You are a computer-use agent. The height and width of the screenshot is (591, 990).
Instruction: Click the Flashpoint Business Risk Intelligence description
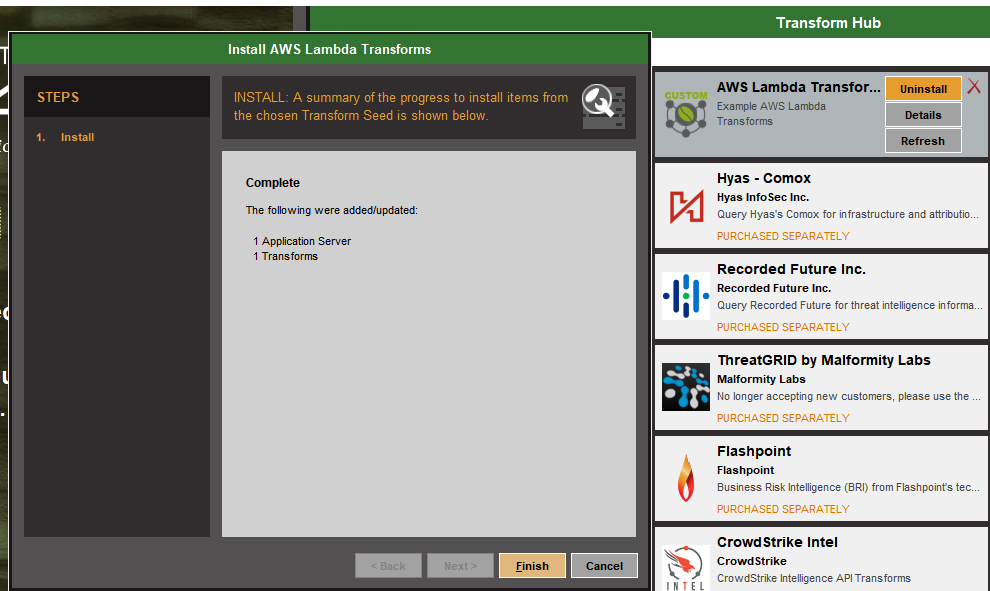[848, 487]
